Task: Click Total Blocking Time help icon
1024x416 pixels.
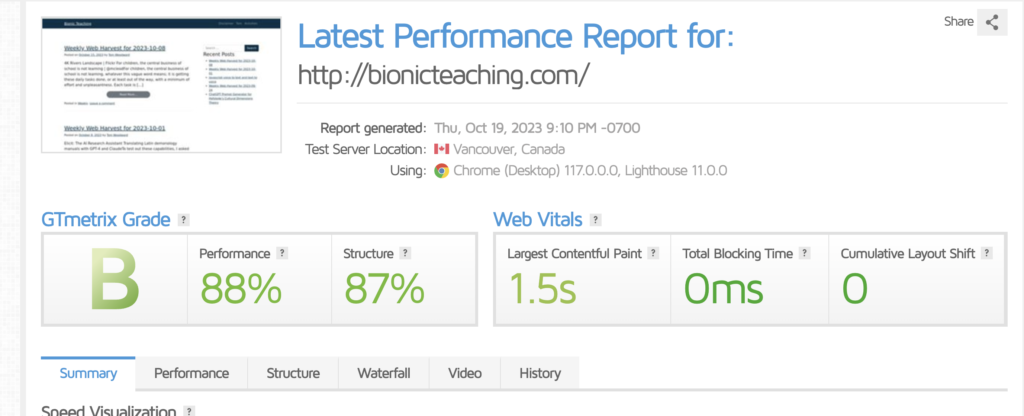Action: click(805, 253)
